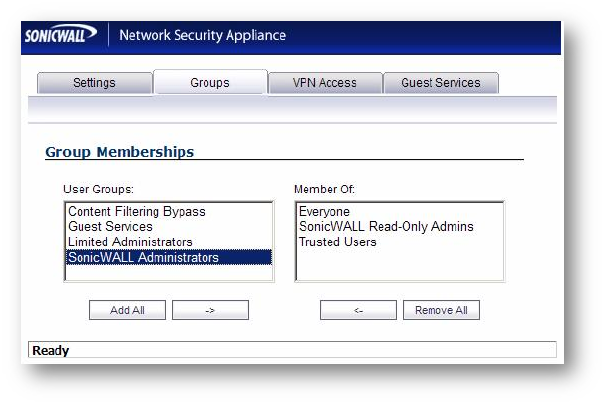Viewport: 606px width, 406px height.
Task: Click the Ready status bar text
Action: pos(51,350)
